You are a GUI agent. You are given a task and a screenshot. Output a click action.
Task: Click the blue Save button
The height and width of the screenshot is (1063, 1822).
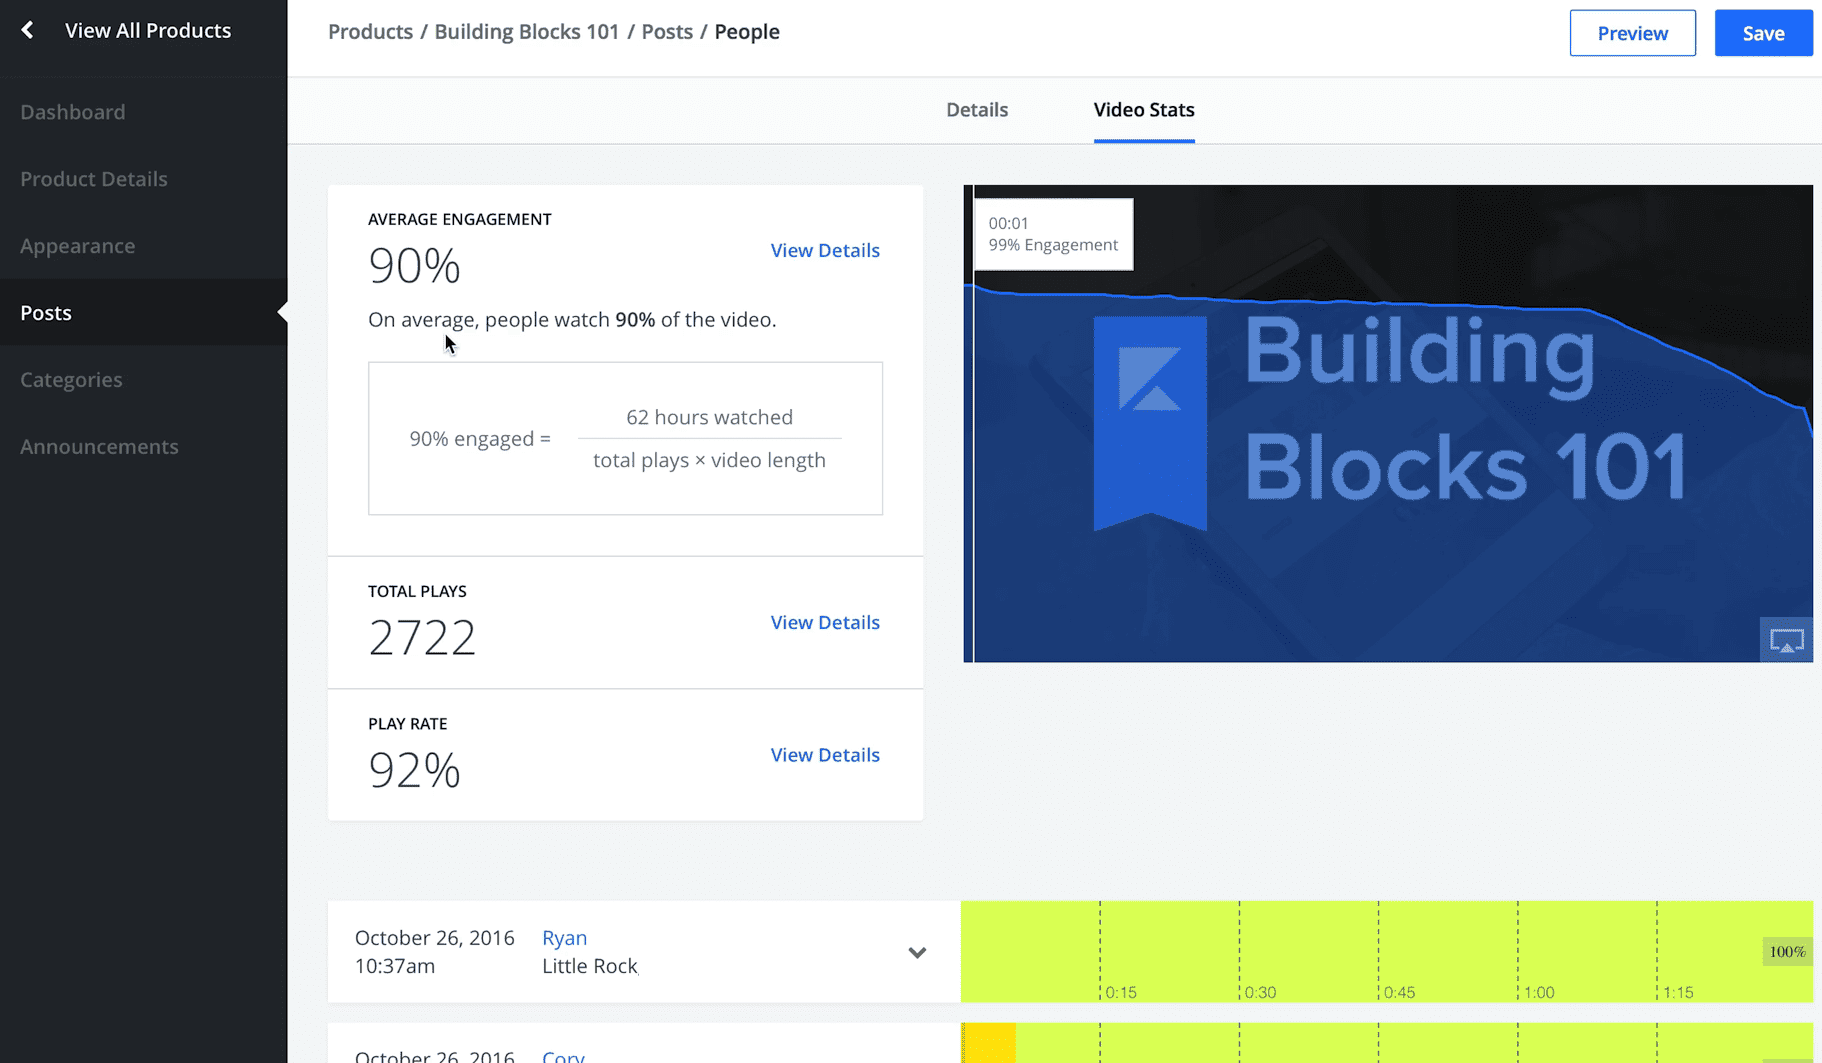(x=1762, y=33)
